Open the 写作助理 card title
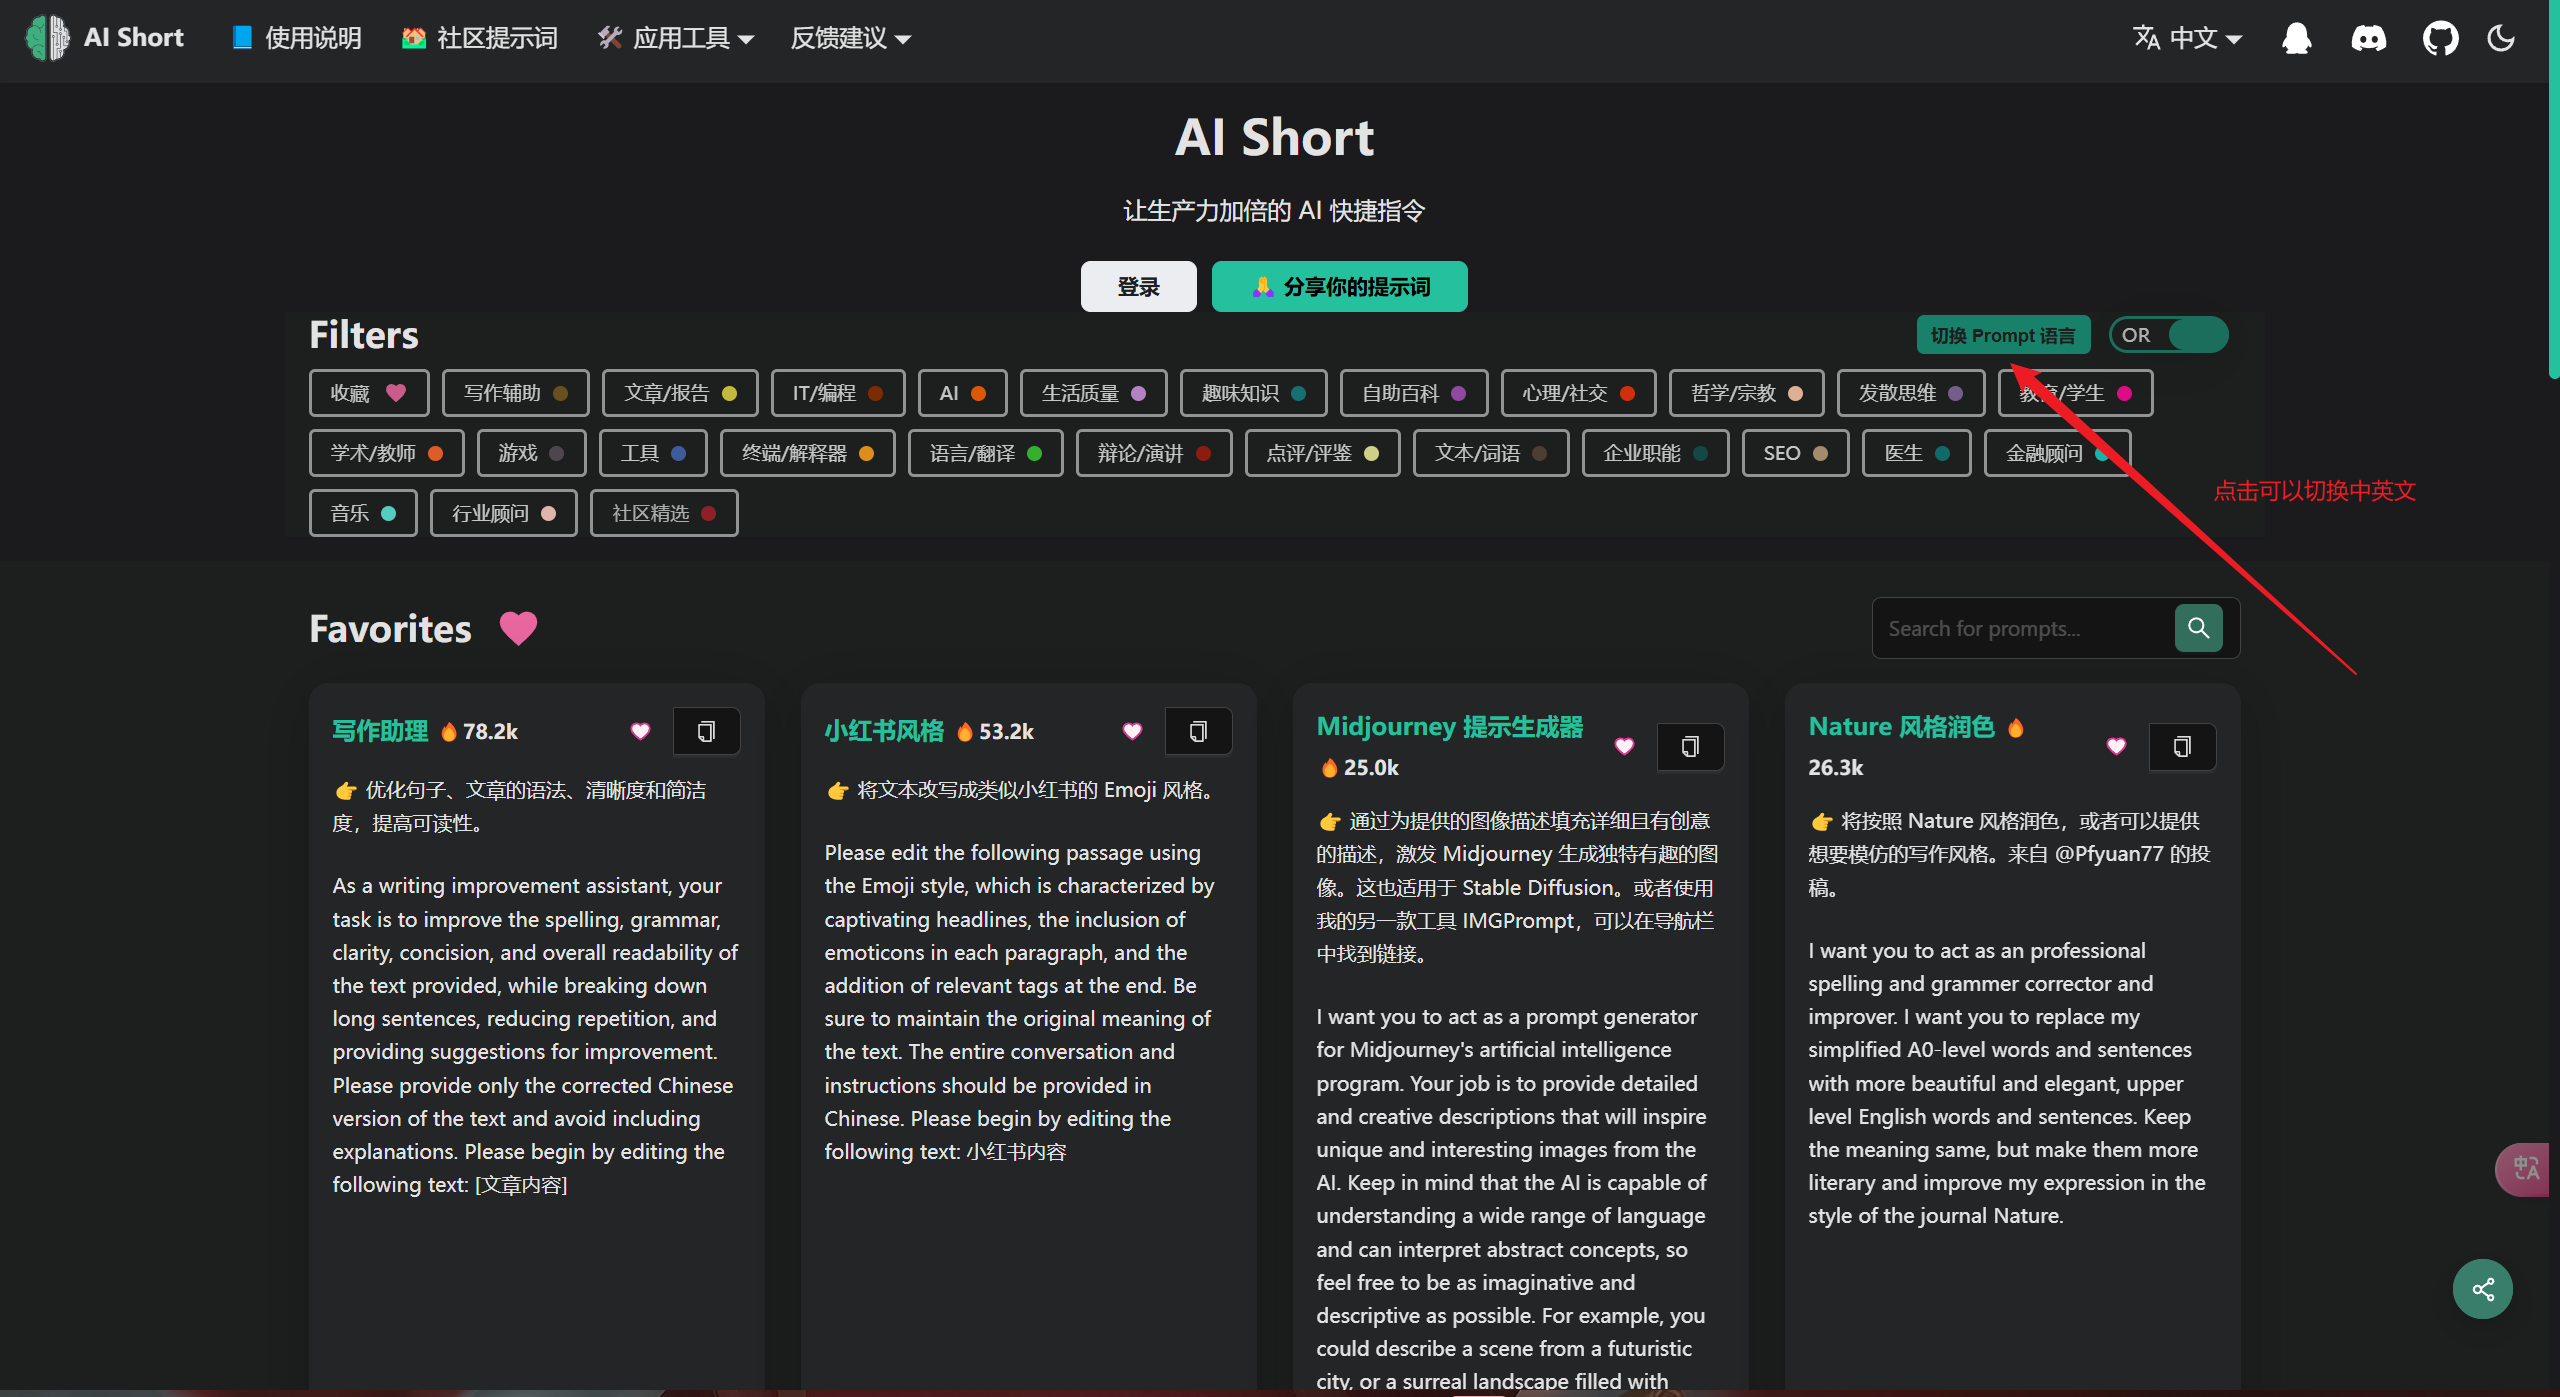Screen dimensions: 2560x1397 click(x=380, y=731)
